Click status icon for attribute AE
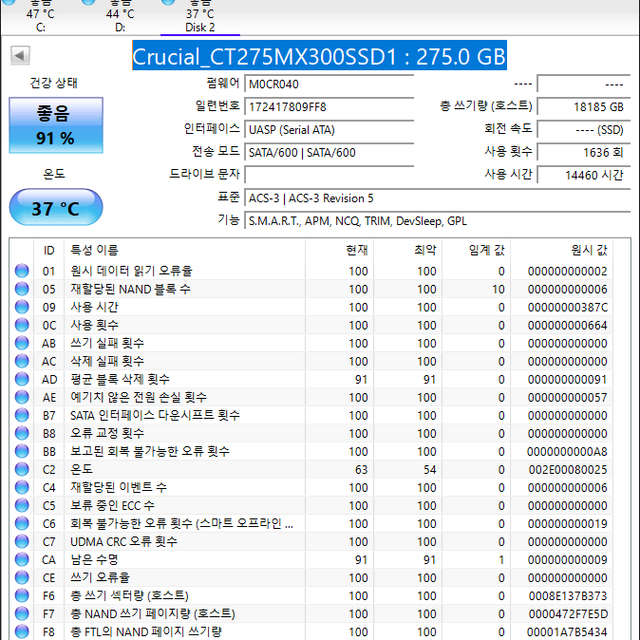Image resolution: width=640 pixels, height=640 pixels. point(22,397)
